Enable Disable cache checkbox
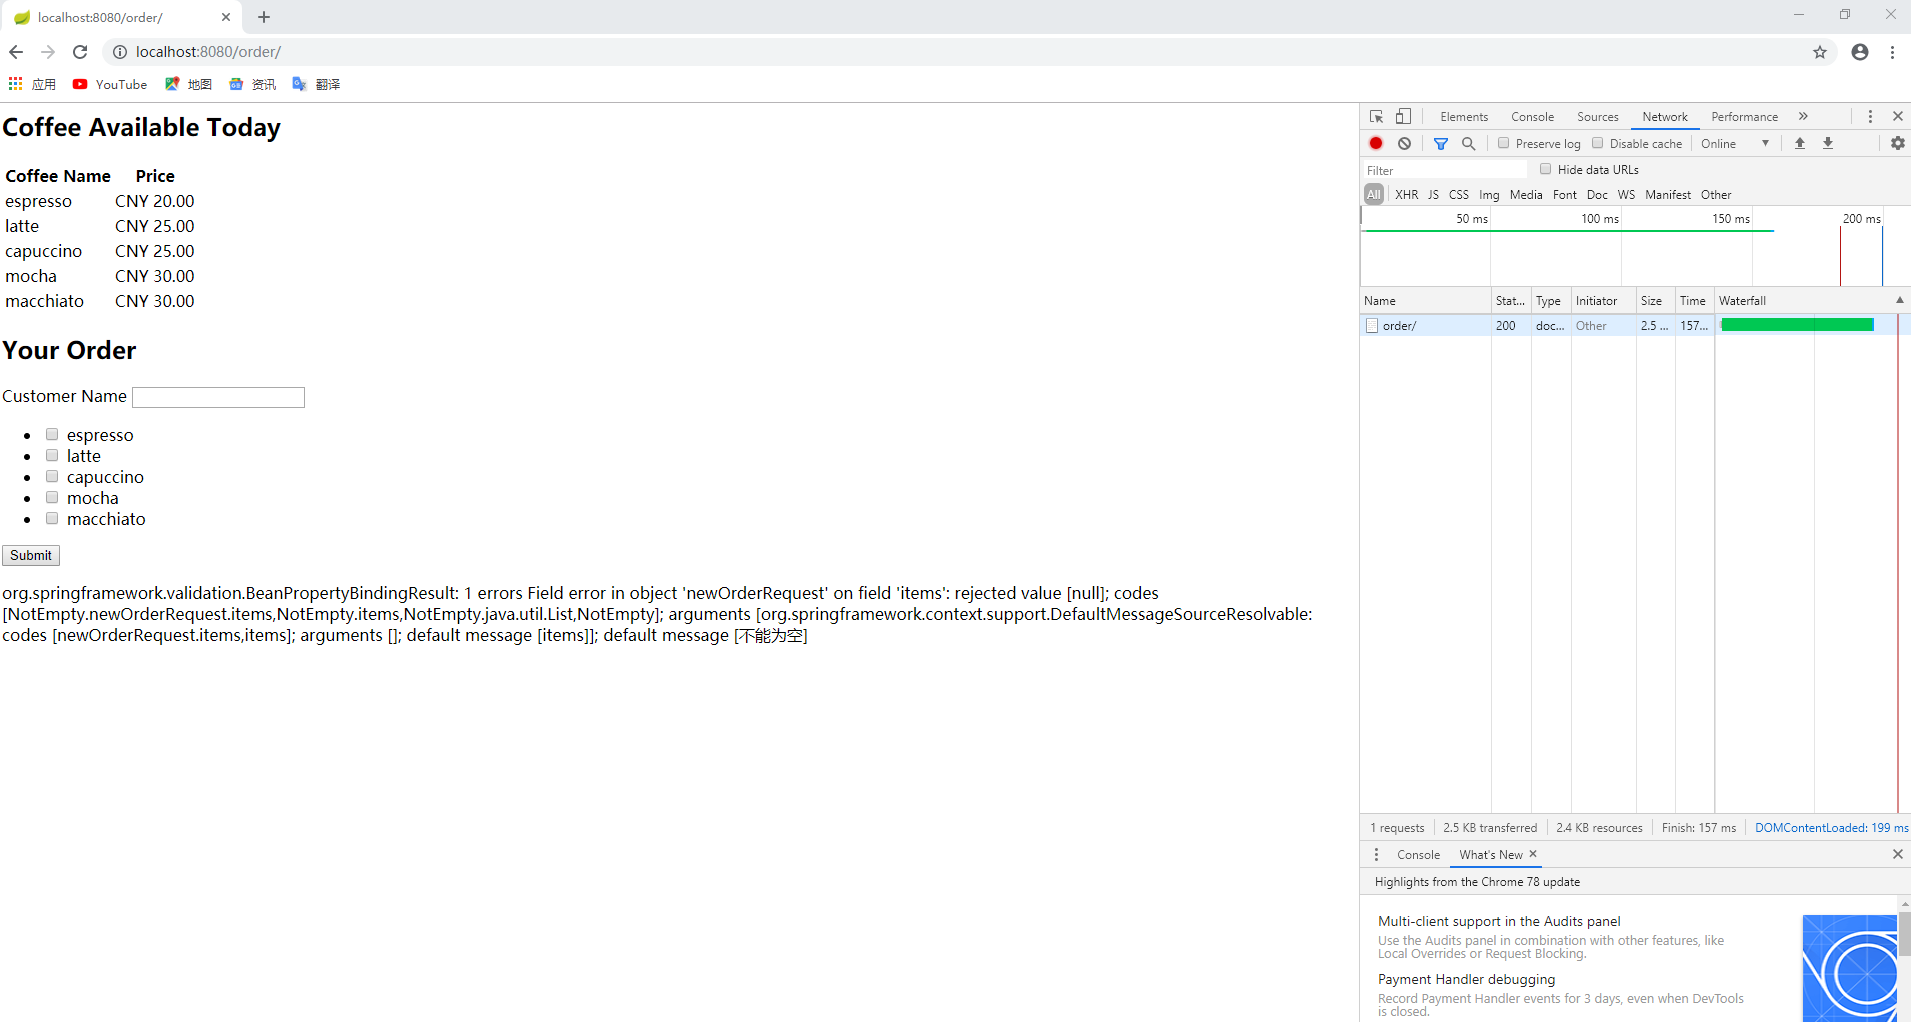Image resolution: width=1911 pixels, height=1022 pixels. 1598,143
